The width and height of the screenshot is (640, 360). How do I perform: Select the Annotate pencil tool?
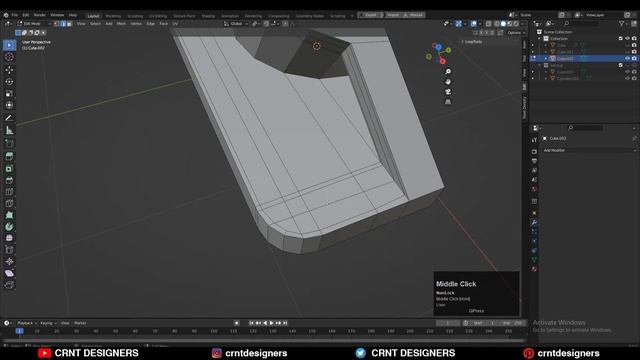tap(9, 118)
